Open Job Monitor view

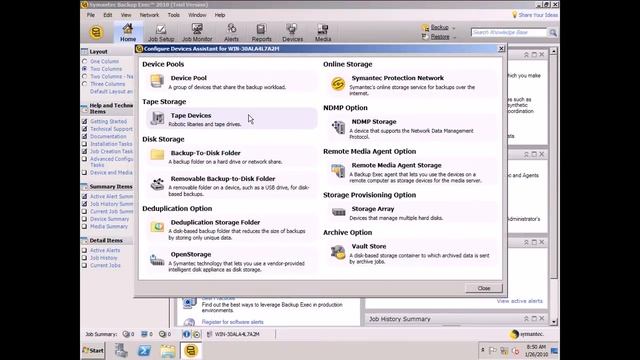click(197, 33)
